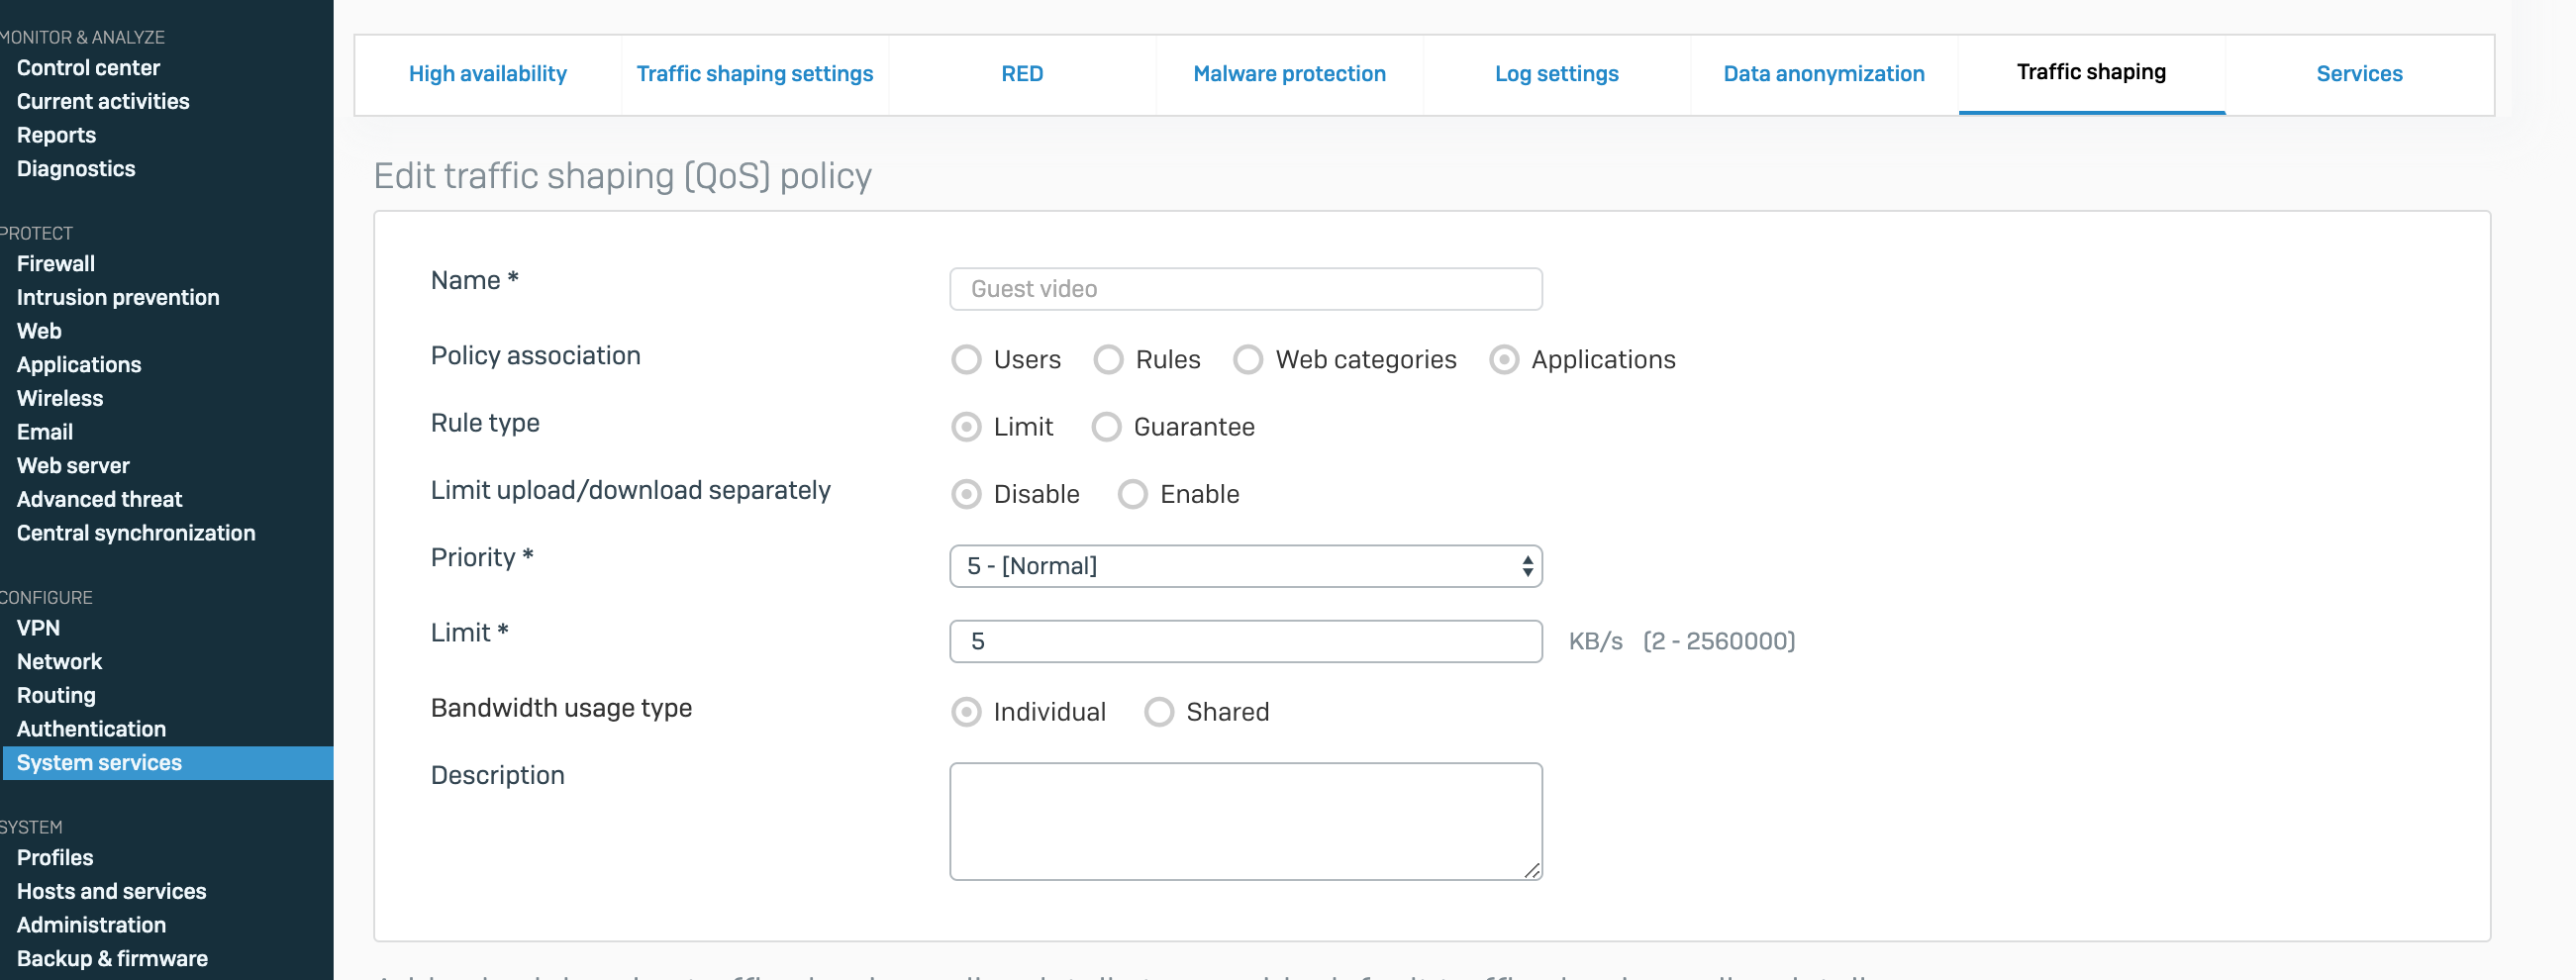The width and height of the screenshot is (2576, 980).
Task: Go to Intrusion prevention section
Action: point(118,297)
